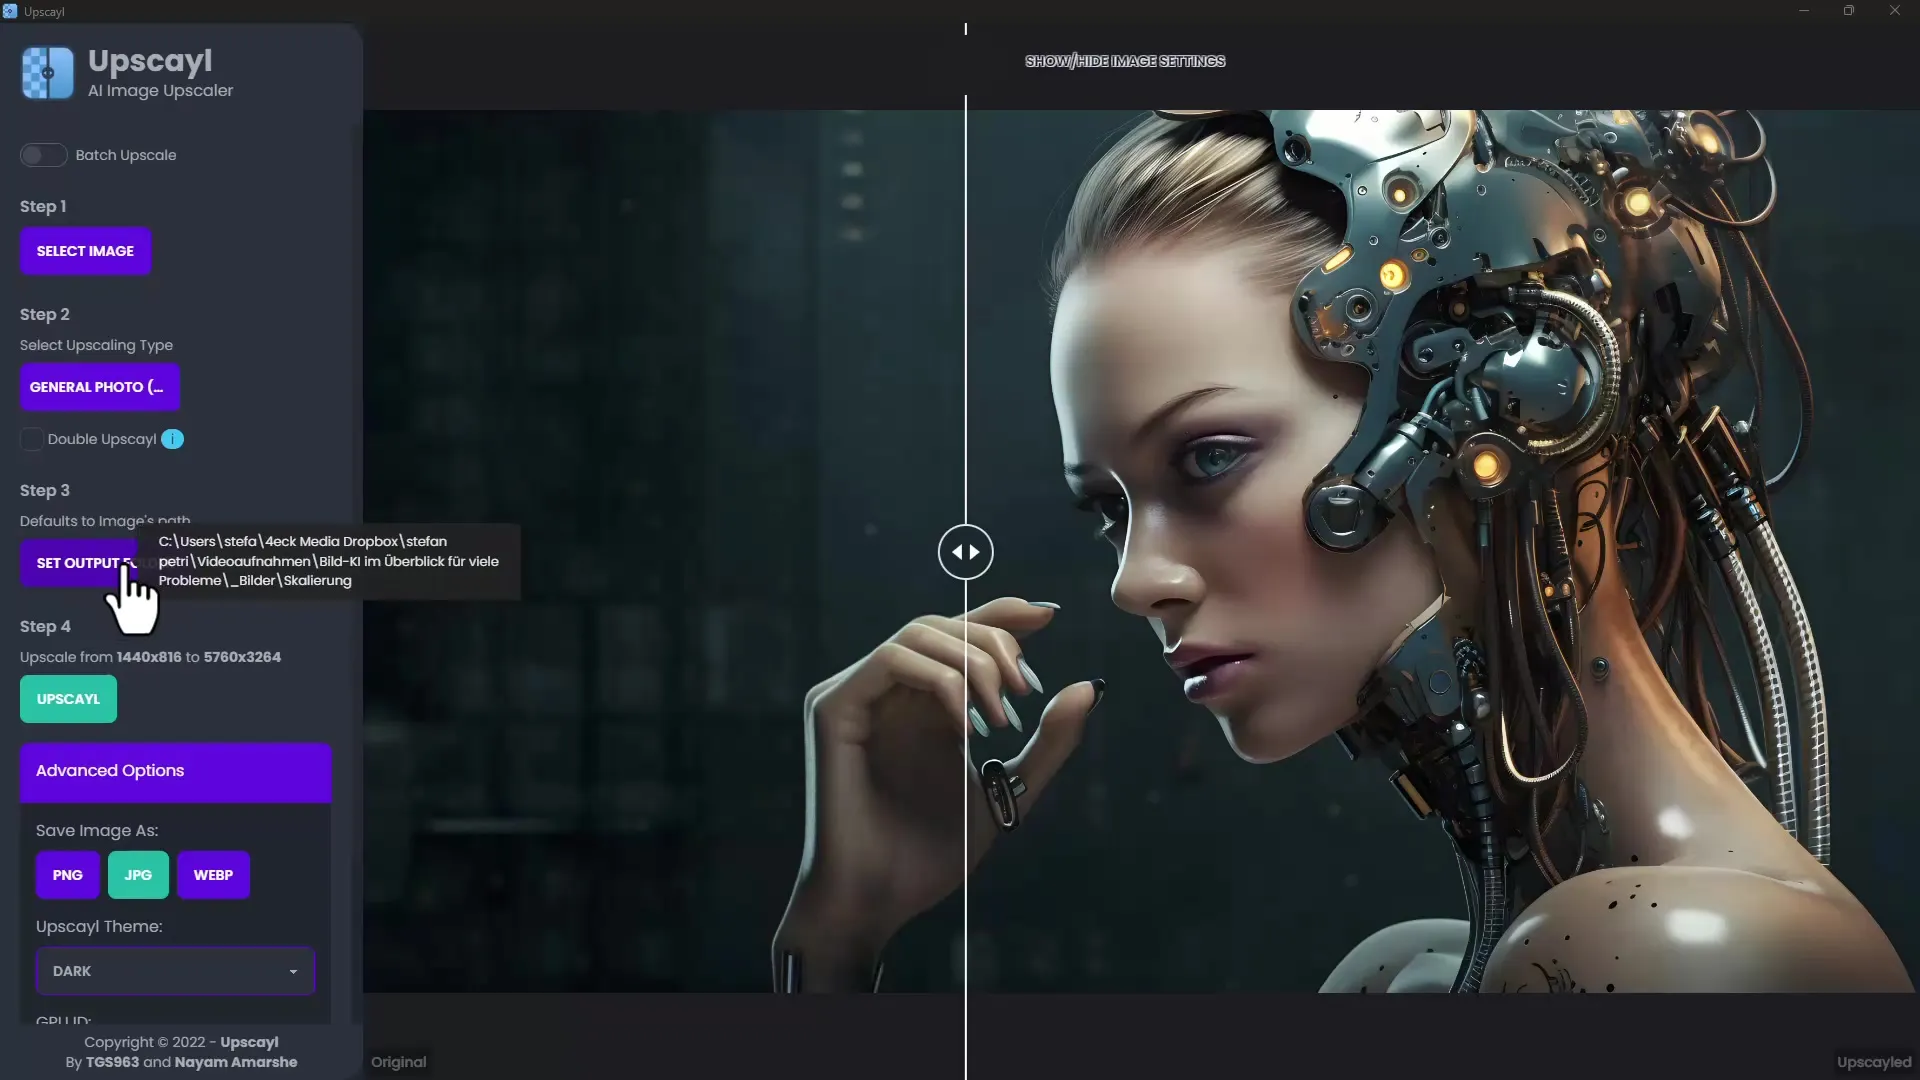The image size is (1920, 1080).
Task: Click the upscale resolution info text
Action: pos(150,657)
